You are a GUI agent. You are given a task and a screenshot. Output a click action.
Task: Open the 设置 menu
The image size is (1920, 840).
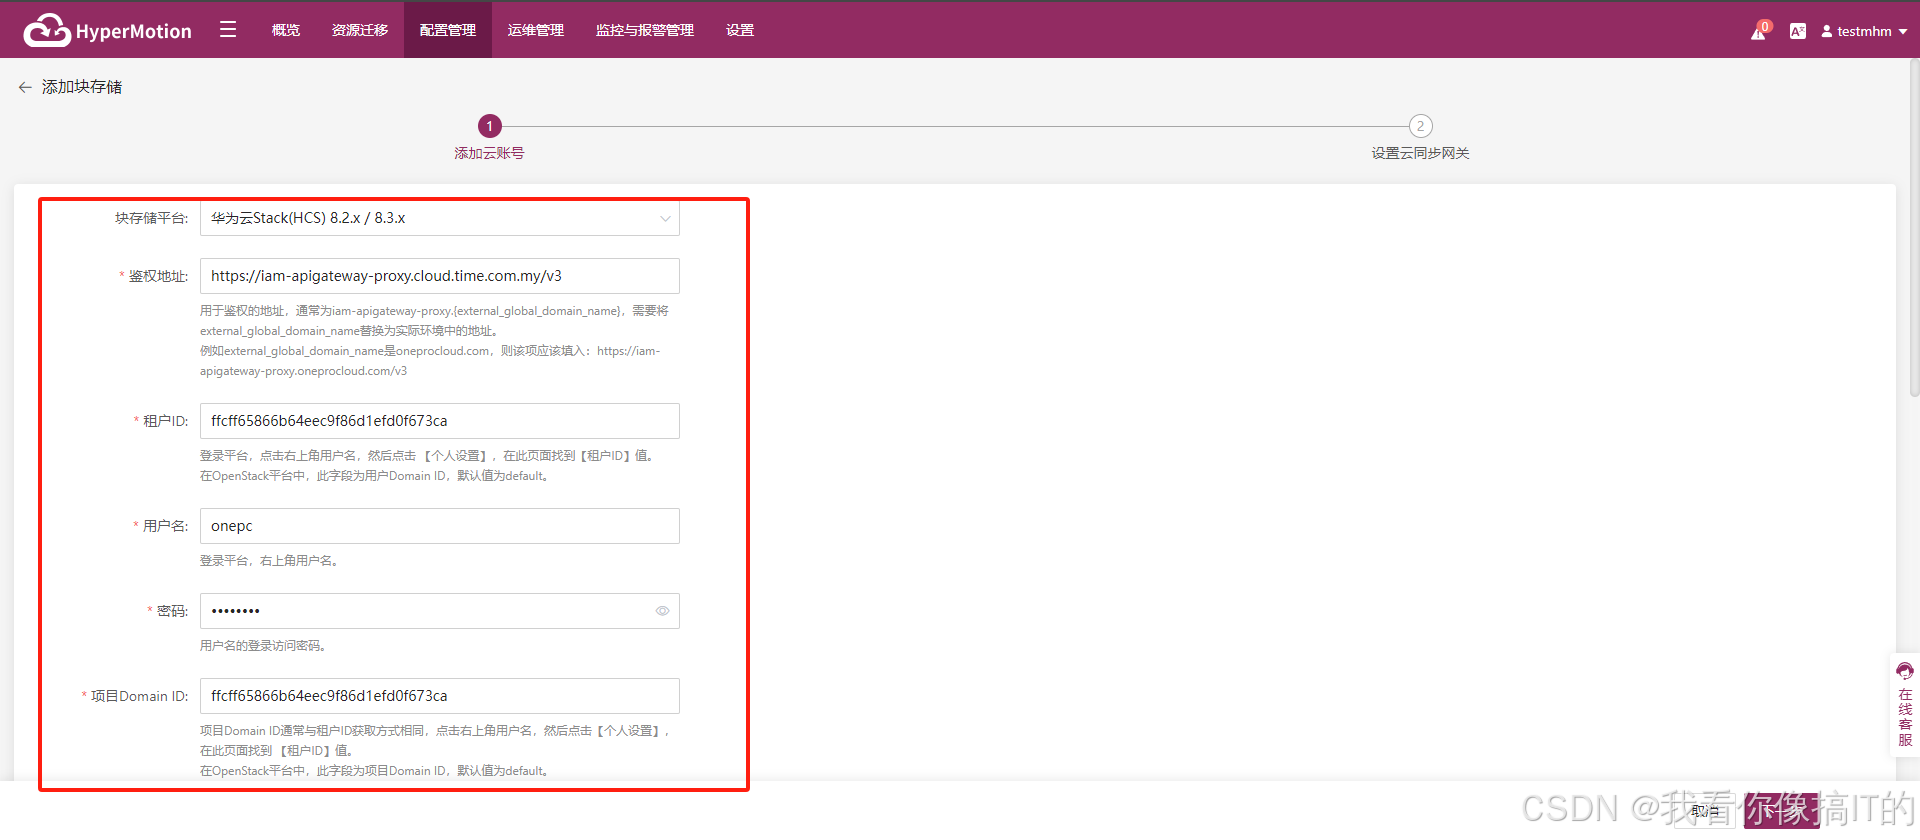(x=740, y=30)
